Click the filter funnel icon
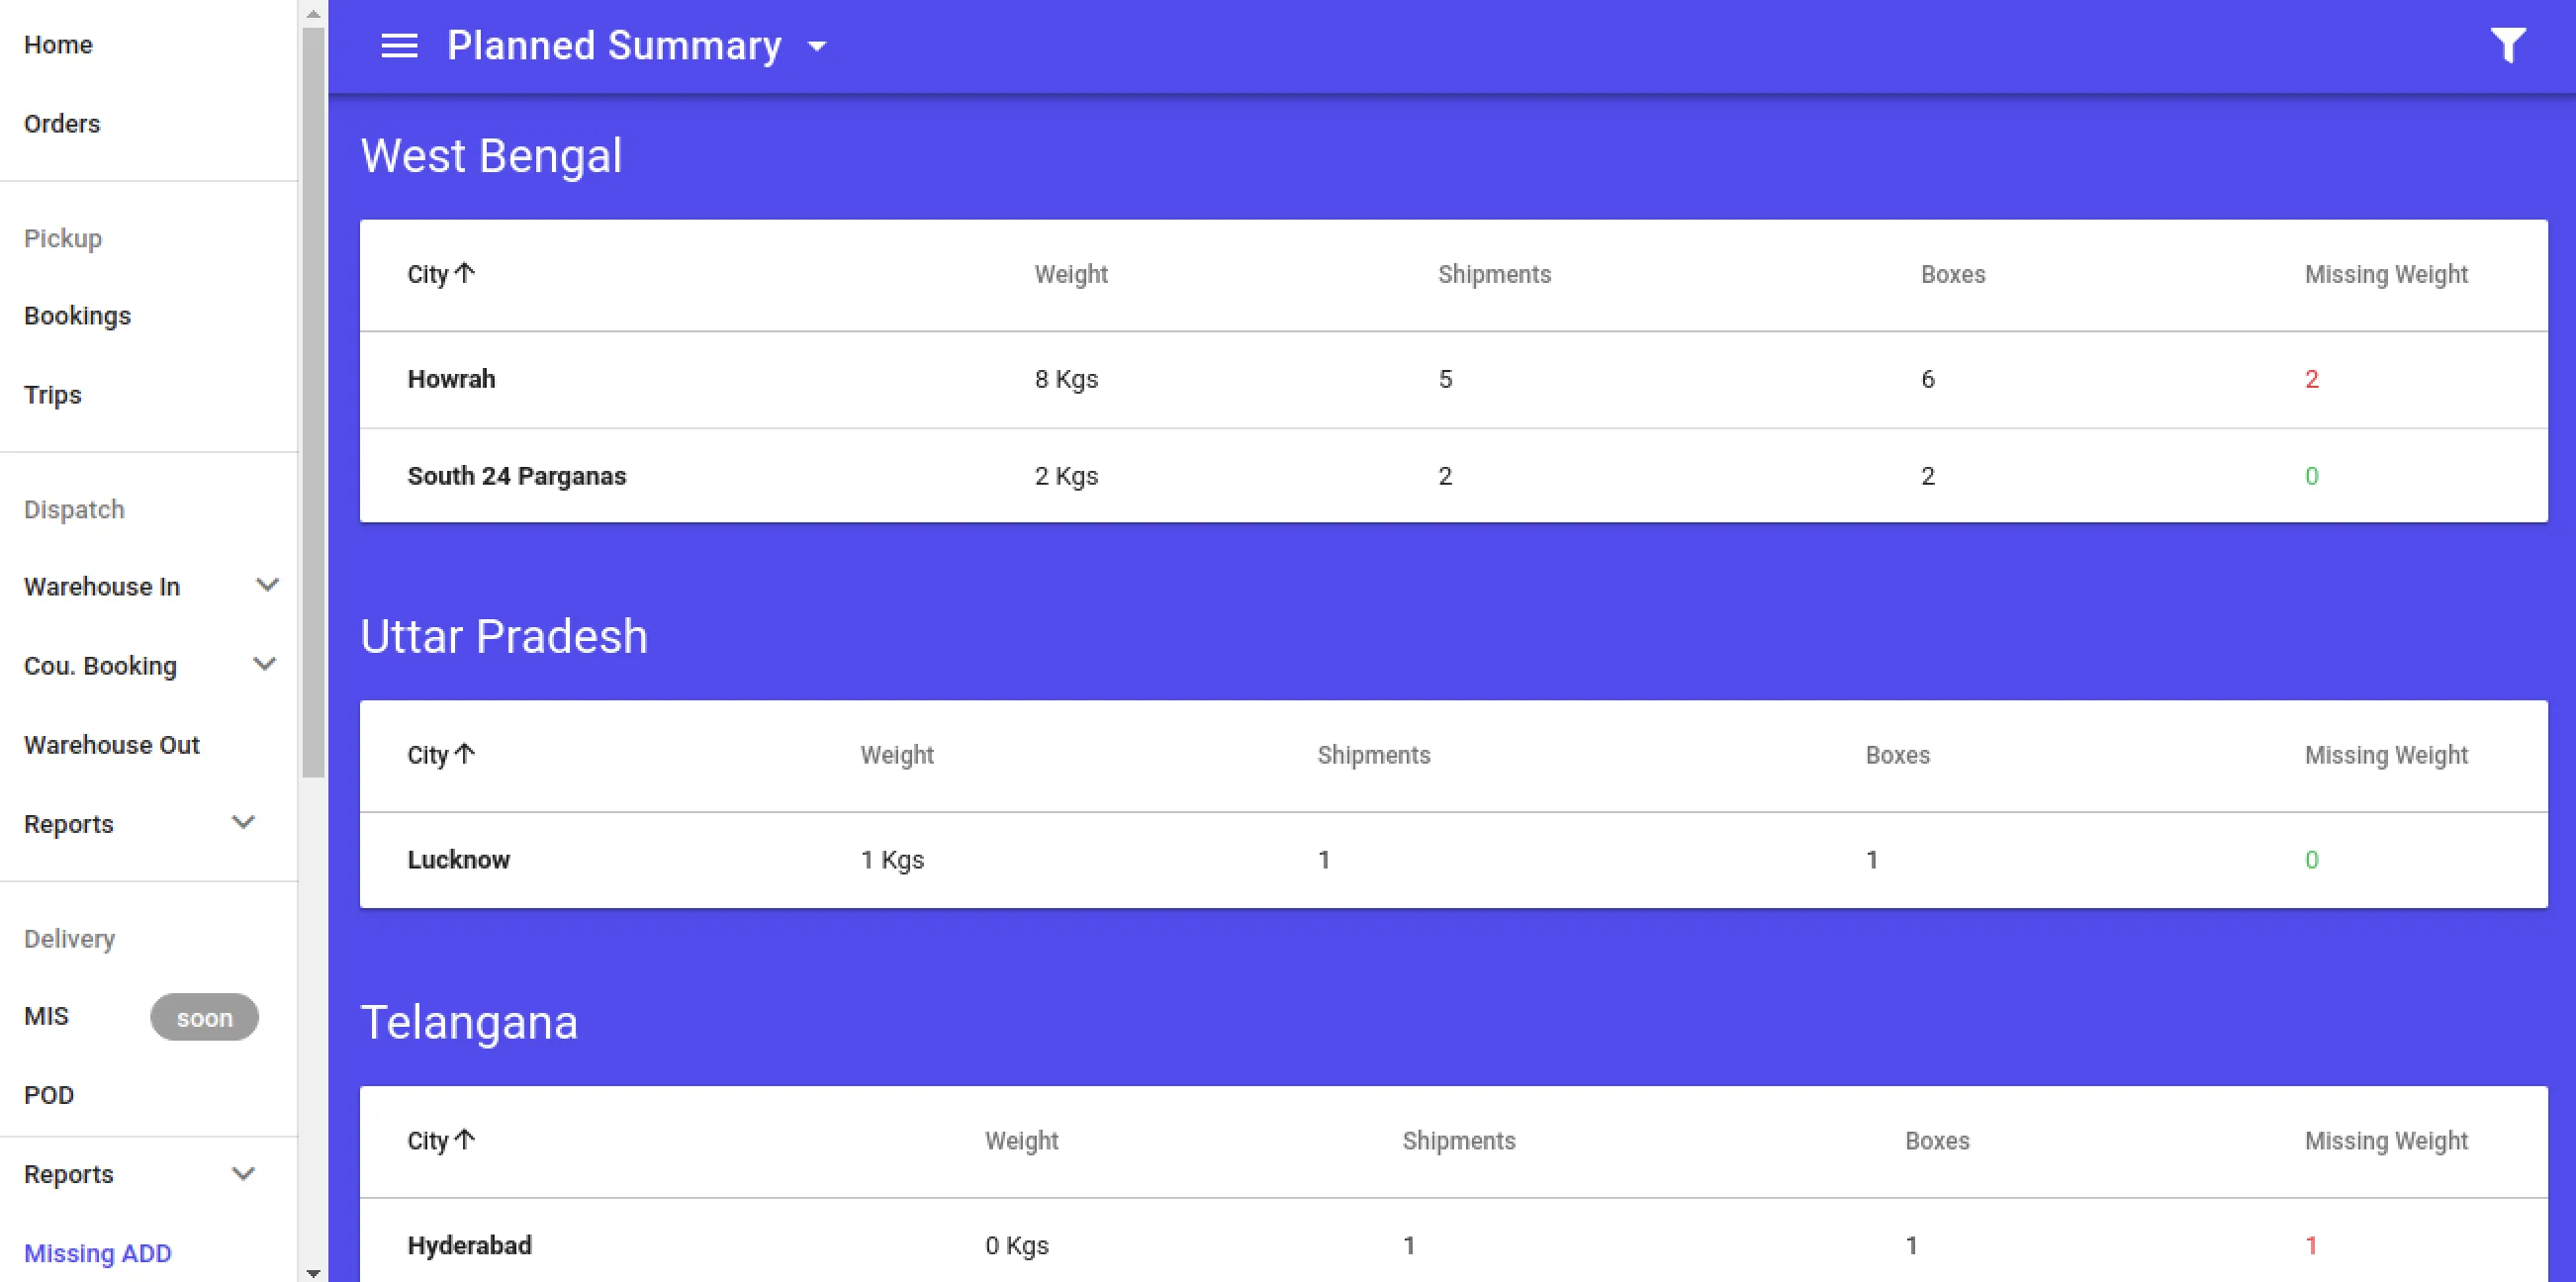Viewport: 2576px width, 1282px height. 2507,46
